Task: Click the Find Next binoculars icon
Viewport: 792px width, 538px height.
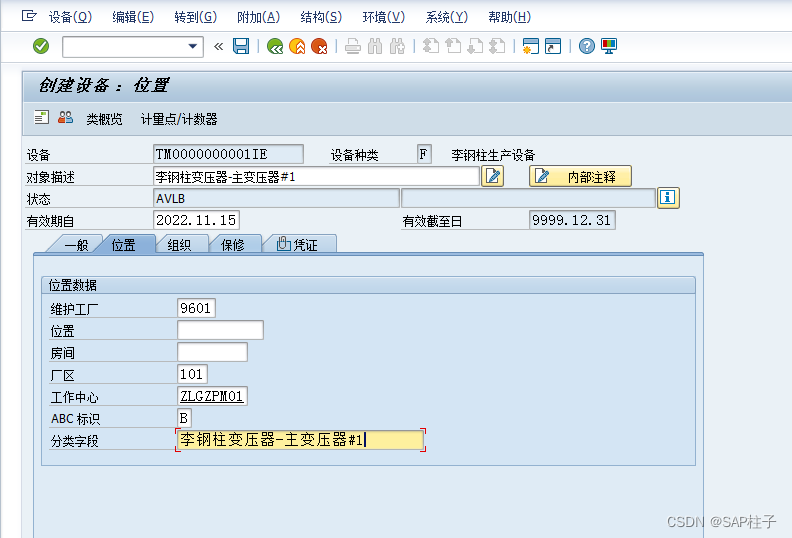Action: click(397, 46)
